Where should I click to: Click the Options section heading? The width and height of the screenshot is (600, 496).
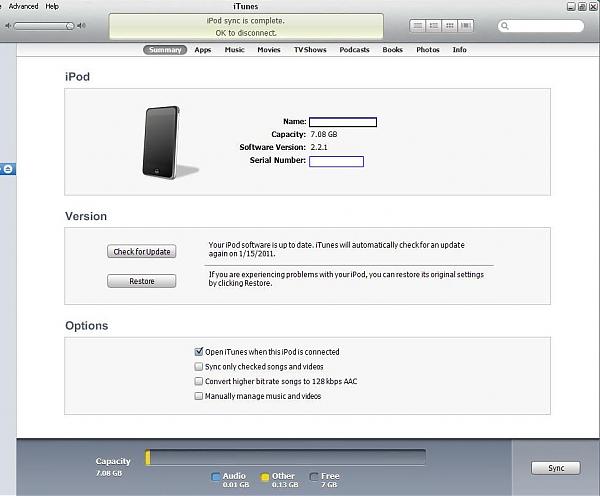pyautogui.click(x=87, y=326)
